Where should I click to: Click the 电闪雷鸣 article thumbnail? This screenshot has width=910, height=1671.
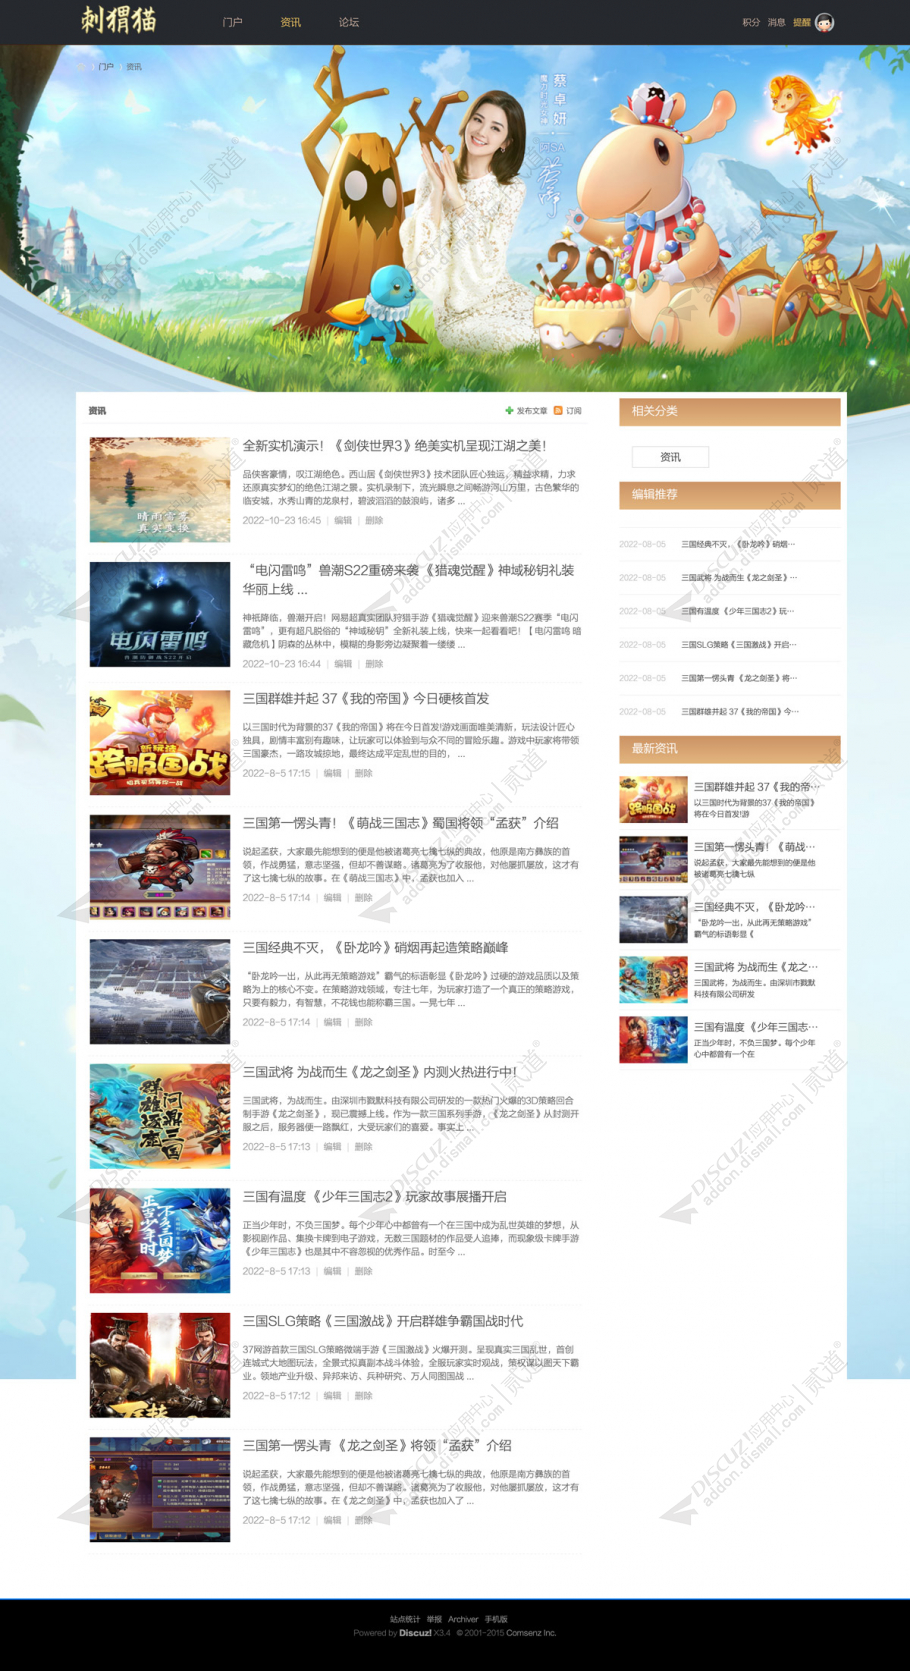point(160,614)
